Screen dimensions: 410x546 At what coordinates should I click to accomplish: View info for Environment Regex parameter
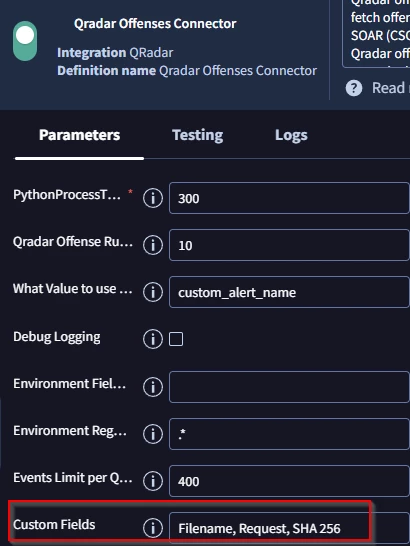pos(153,434)
